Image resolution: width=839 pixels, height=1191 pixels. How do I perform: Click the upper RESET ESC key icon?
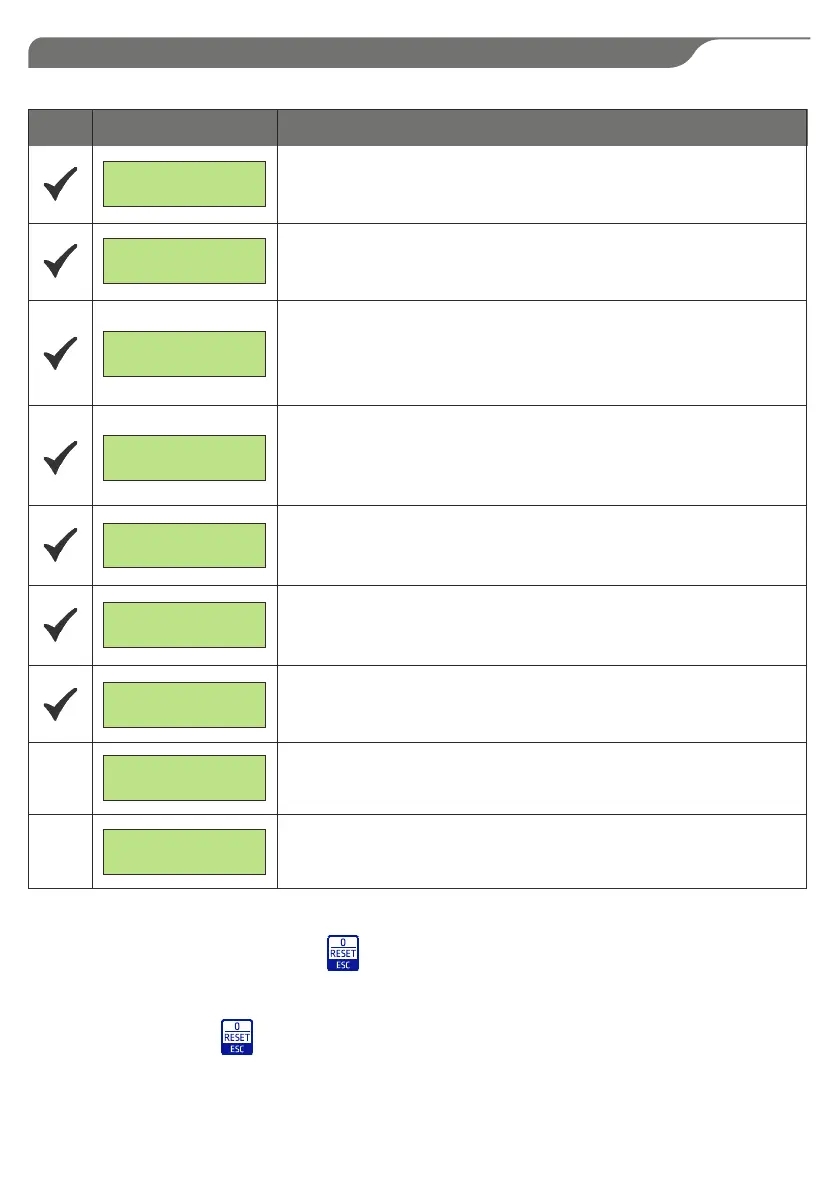[342, 953]
